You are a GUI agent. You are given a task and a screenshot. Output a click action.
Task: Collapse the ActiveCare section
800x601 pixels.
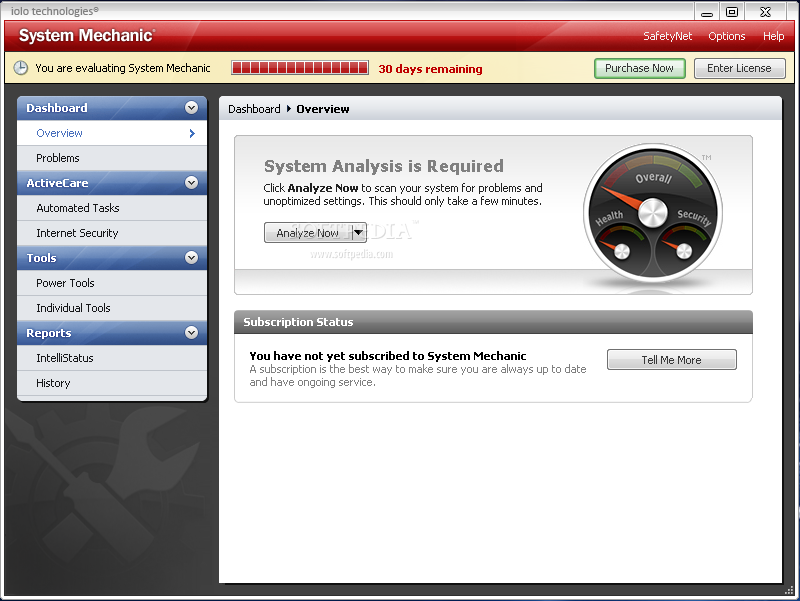point(191,183)
